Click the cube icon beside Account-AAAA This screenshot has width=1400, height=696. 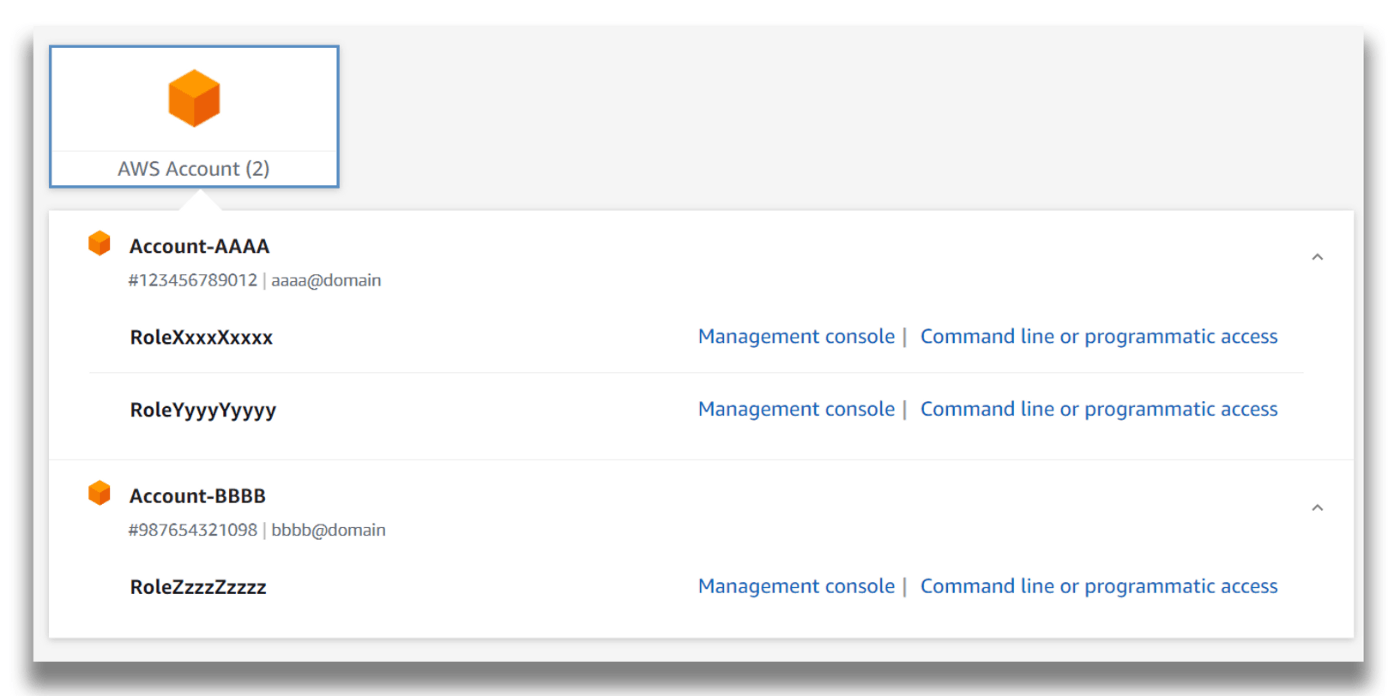99,243
